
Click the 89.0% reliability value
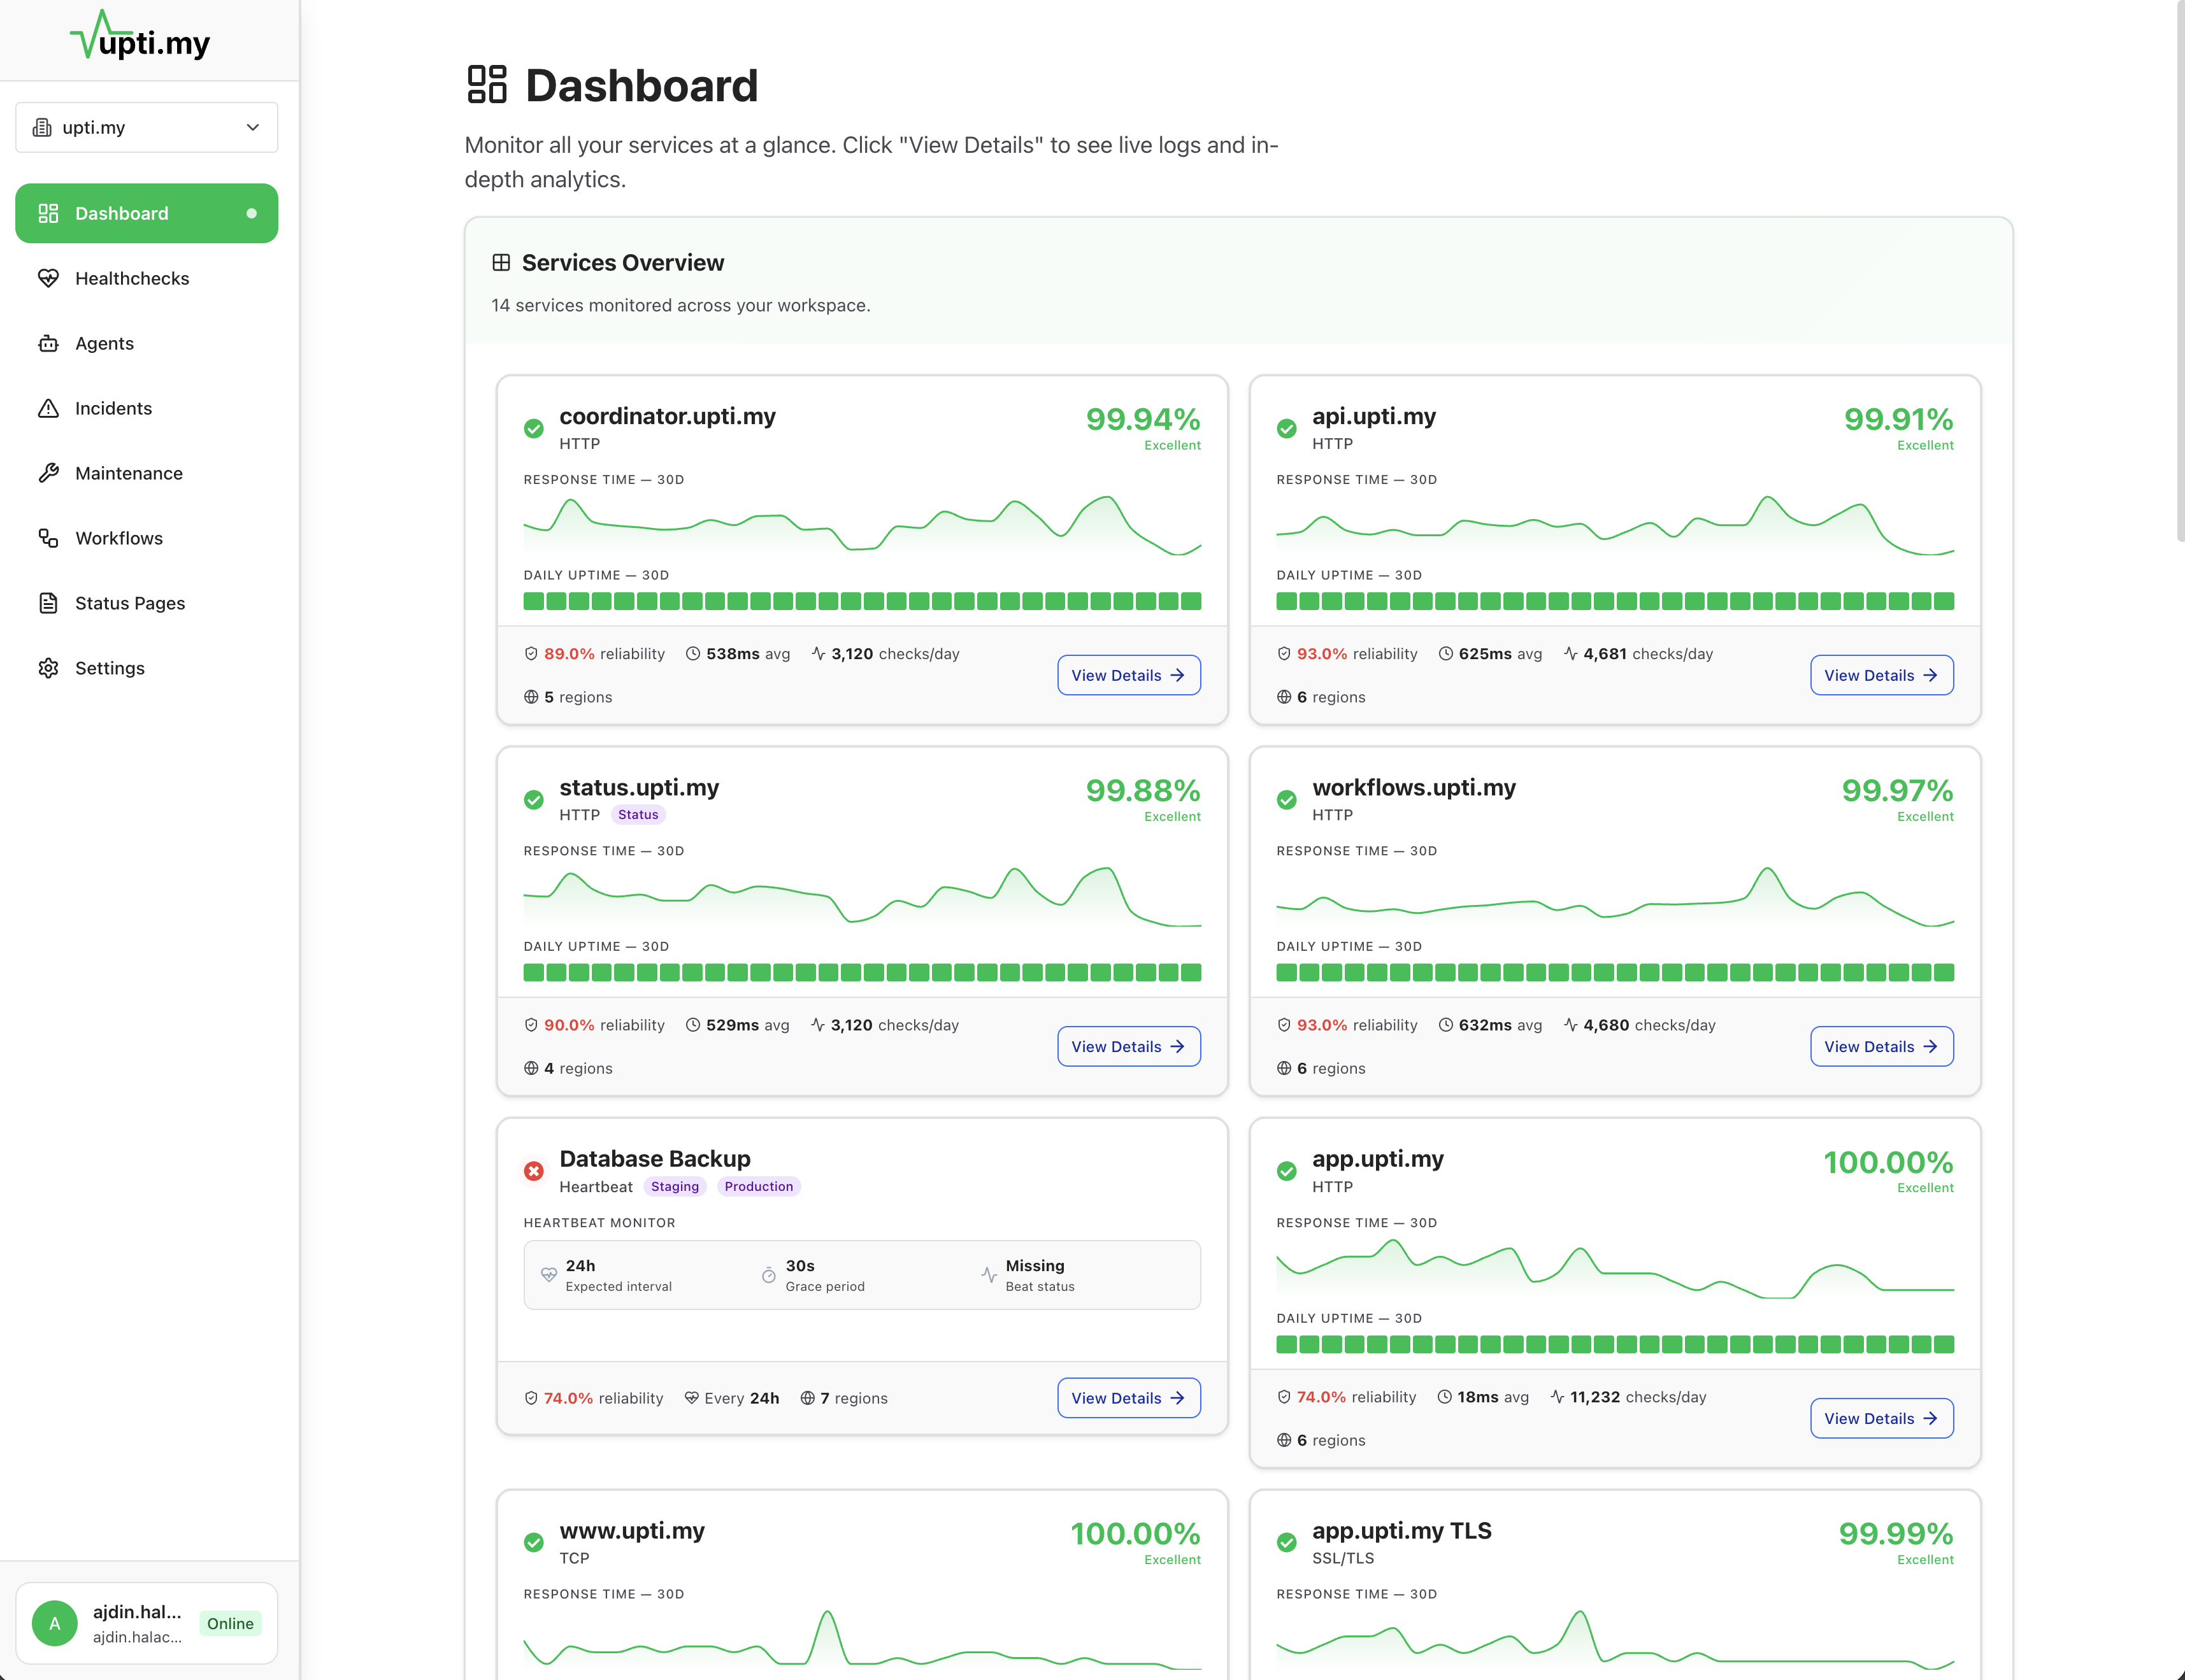click(x=569, y=653)
